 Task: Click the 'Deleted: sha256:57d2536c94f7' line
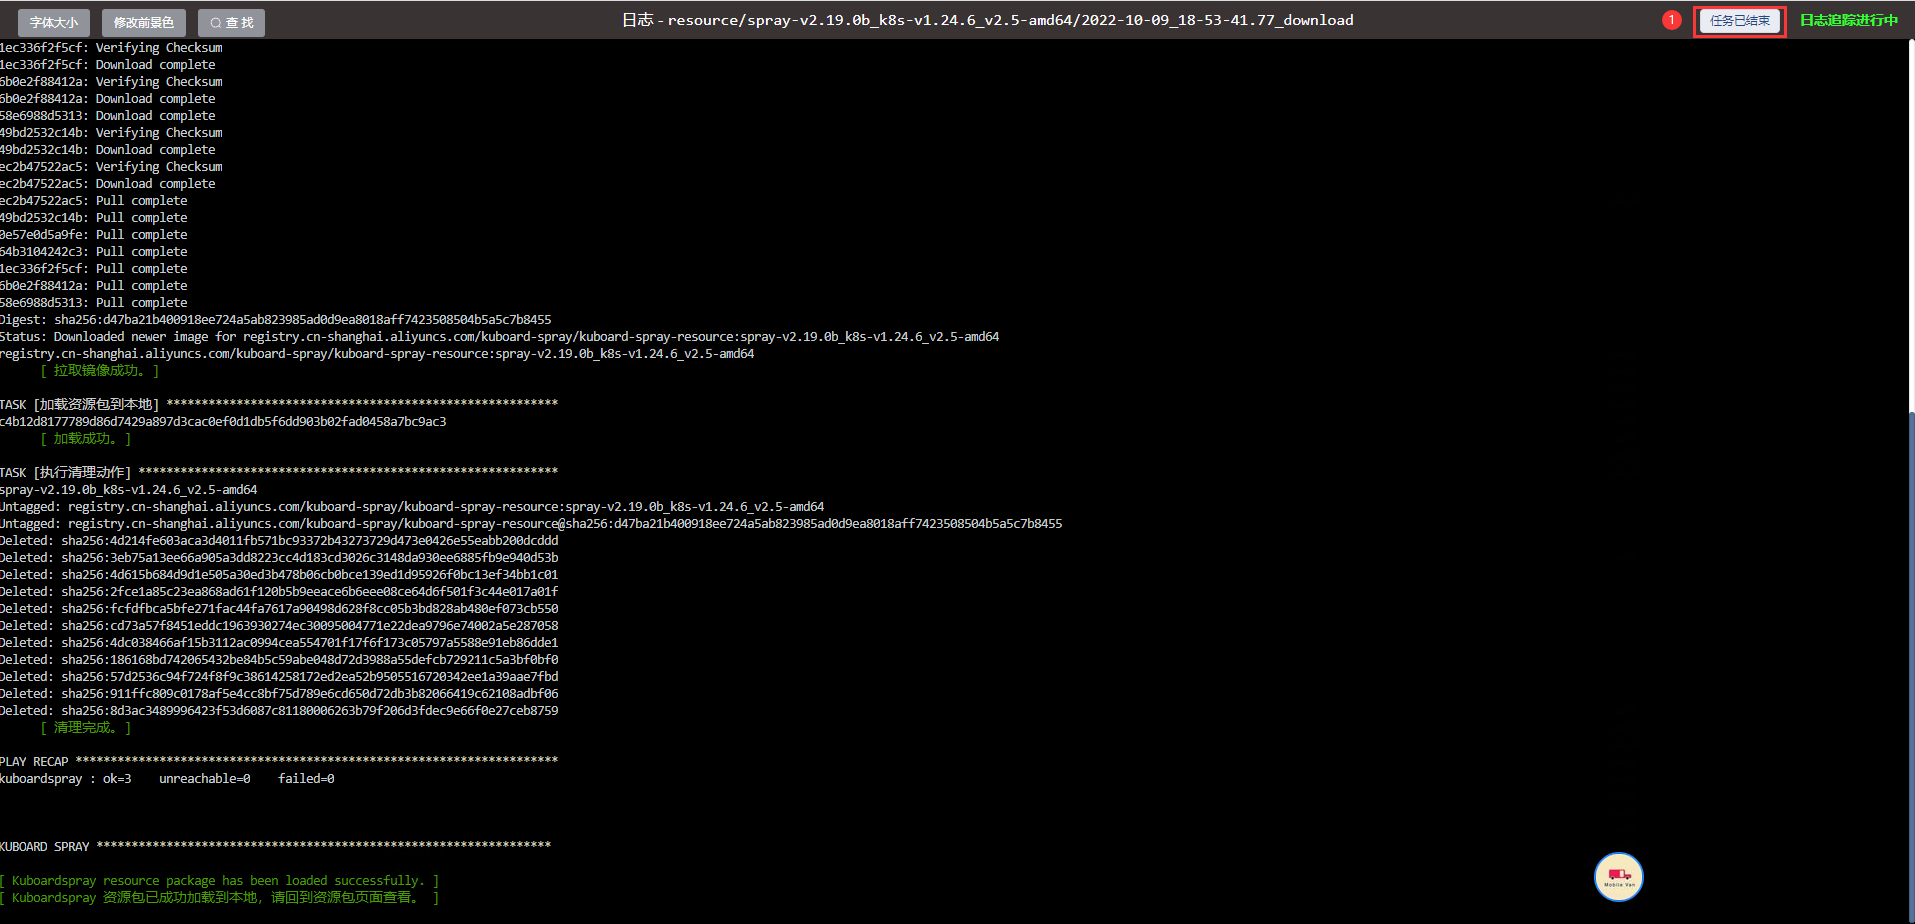coord(279,677)
